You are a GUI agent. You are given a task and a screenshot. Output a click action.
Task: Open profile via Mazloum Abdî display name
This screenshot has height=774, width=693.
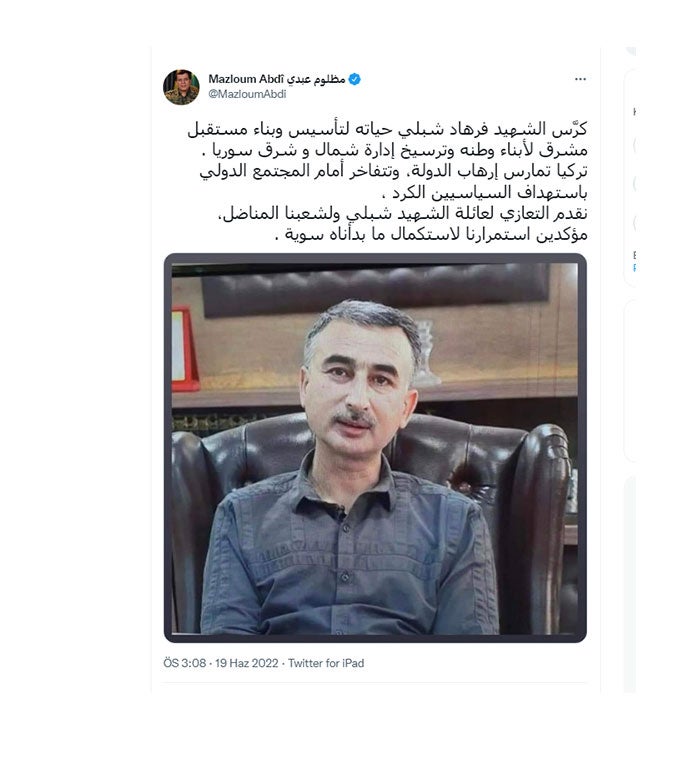coord(240,79)
